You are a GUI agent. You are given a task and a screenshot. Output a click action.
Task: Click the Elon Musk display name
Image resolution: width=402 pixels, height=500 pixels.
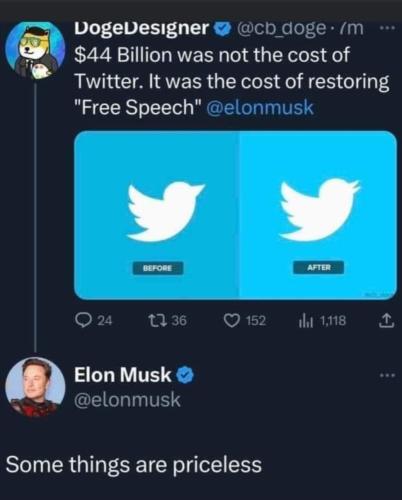coord(123,374)
